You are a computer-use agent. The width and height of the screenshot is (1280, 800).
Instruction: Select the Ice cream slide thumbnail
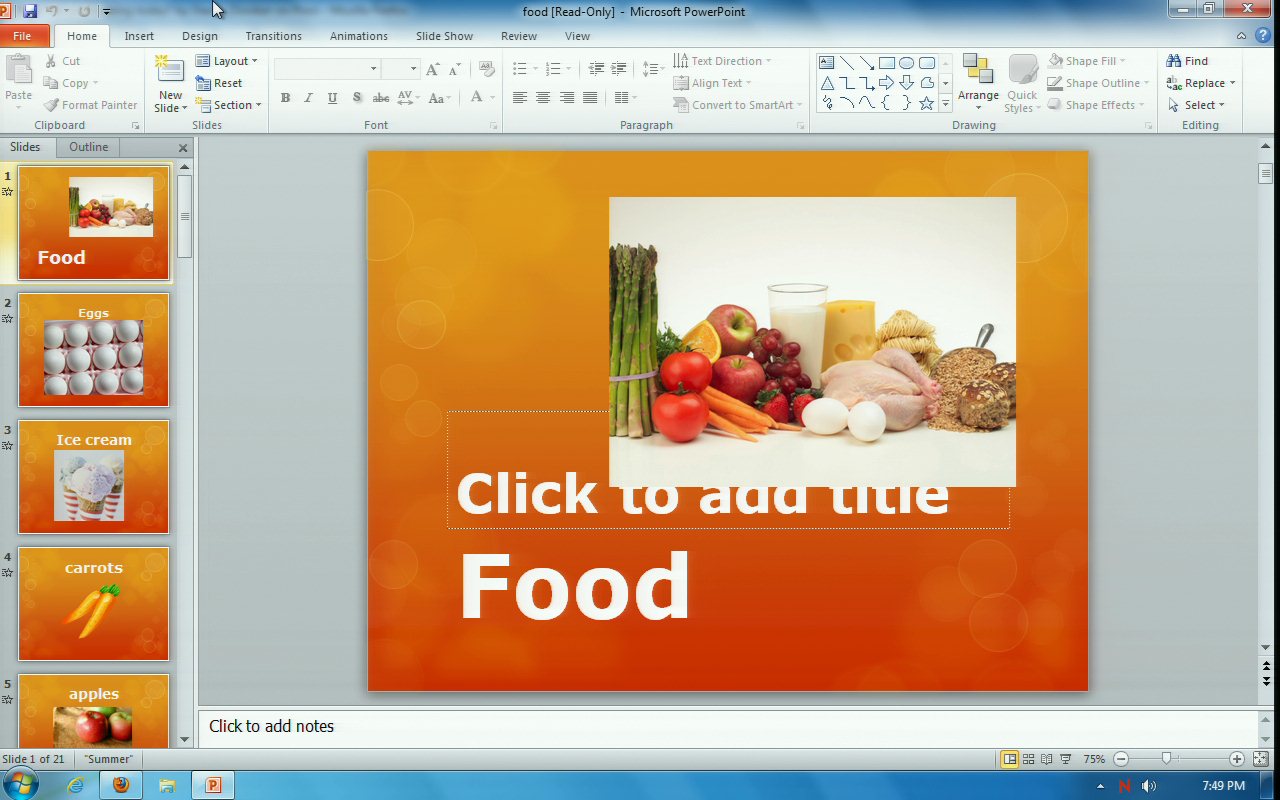coord(94,477)
